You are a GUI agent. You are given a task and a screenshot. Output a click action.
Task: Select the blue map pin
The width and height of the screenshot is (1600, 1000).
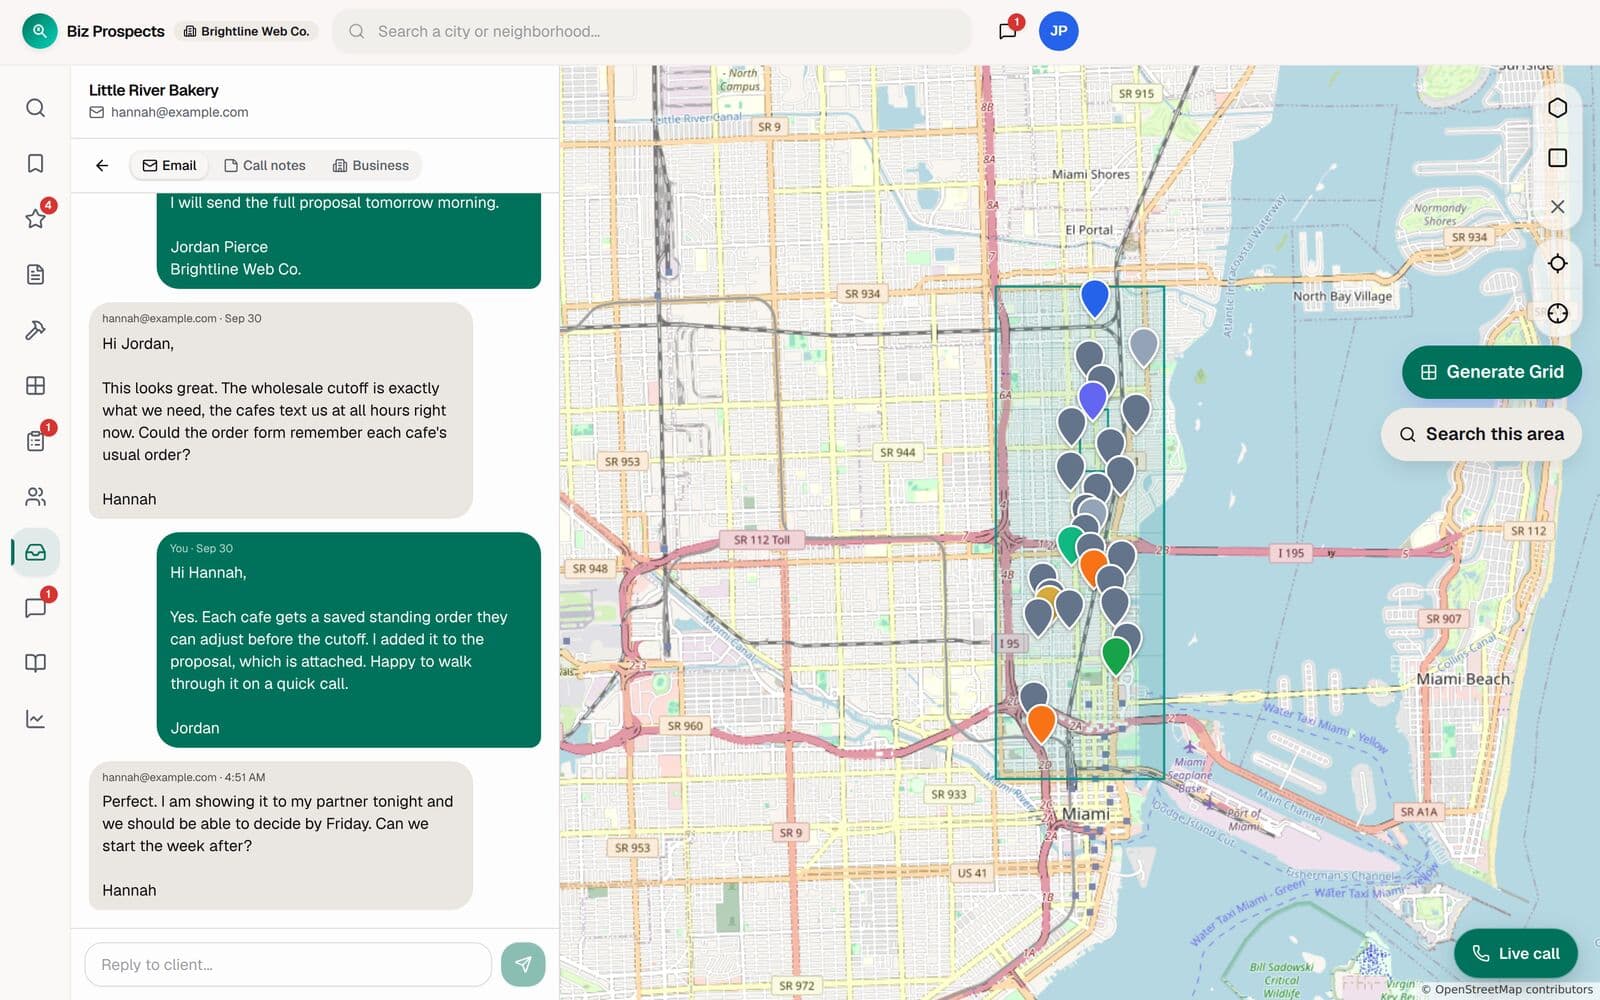(x=1095, y=299)
